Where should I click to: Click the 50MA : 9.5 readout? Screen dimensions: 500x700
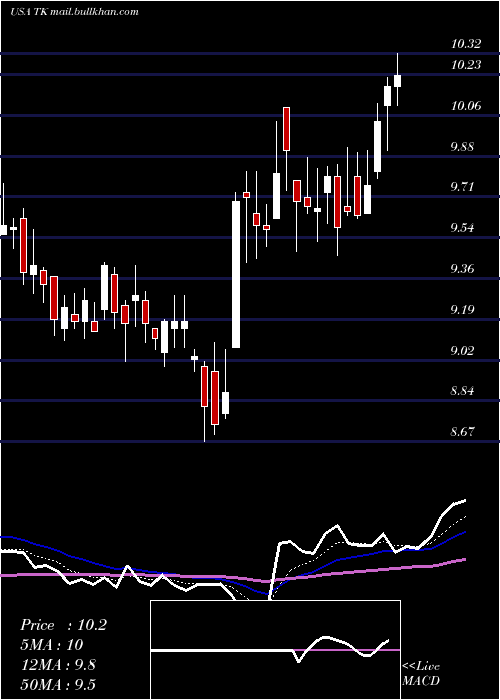point(58,684)
